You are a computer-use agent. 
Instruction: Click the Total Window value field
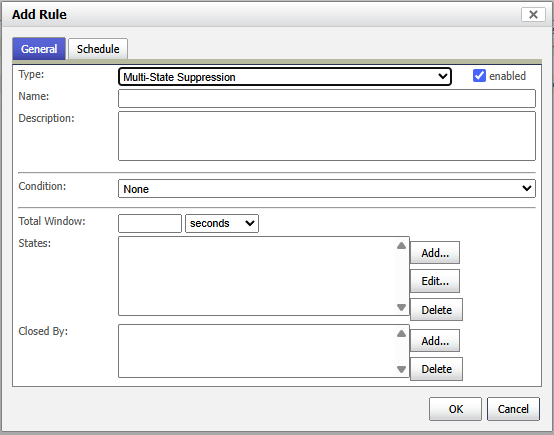coord(150,223)
